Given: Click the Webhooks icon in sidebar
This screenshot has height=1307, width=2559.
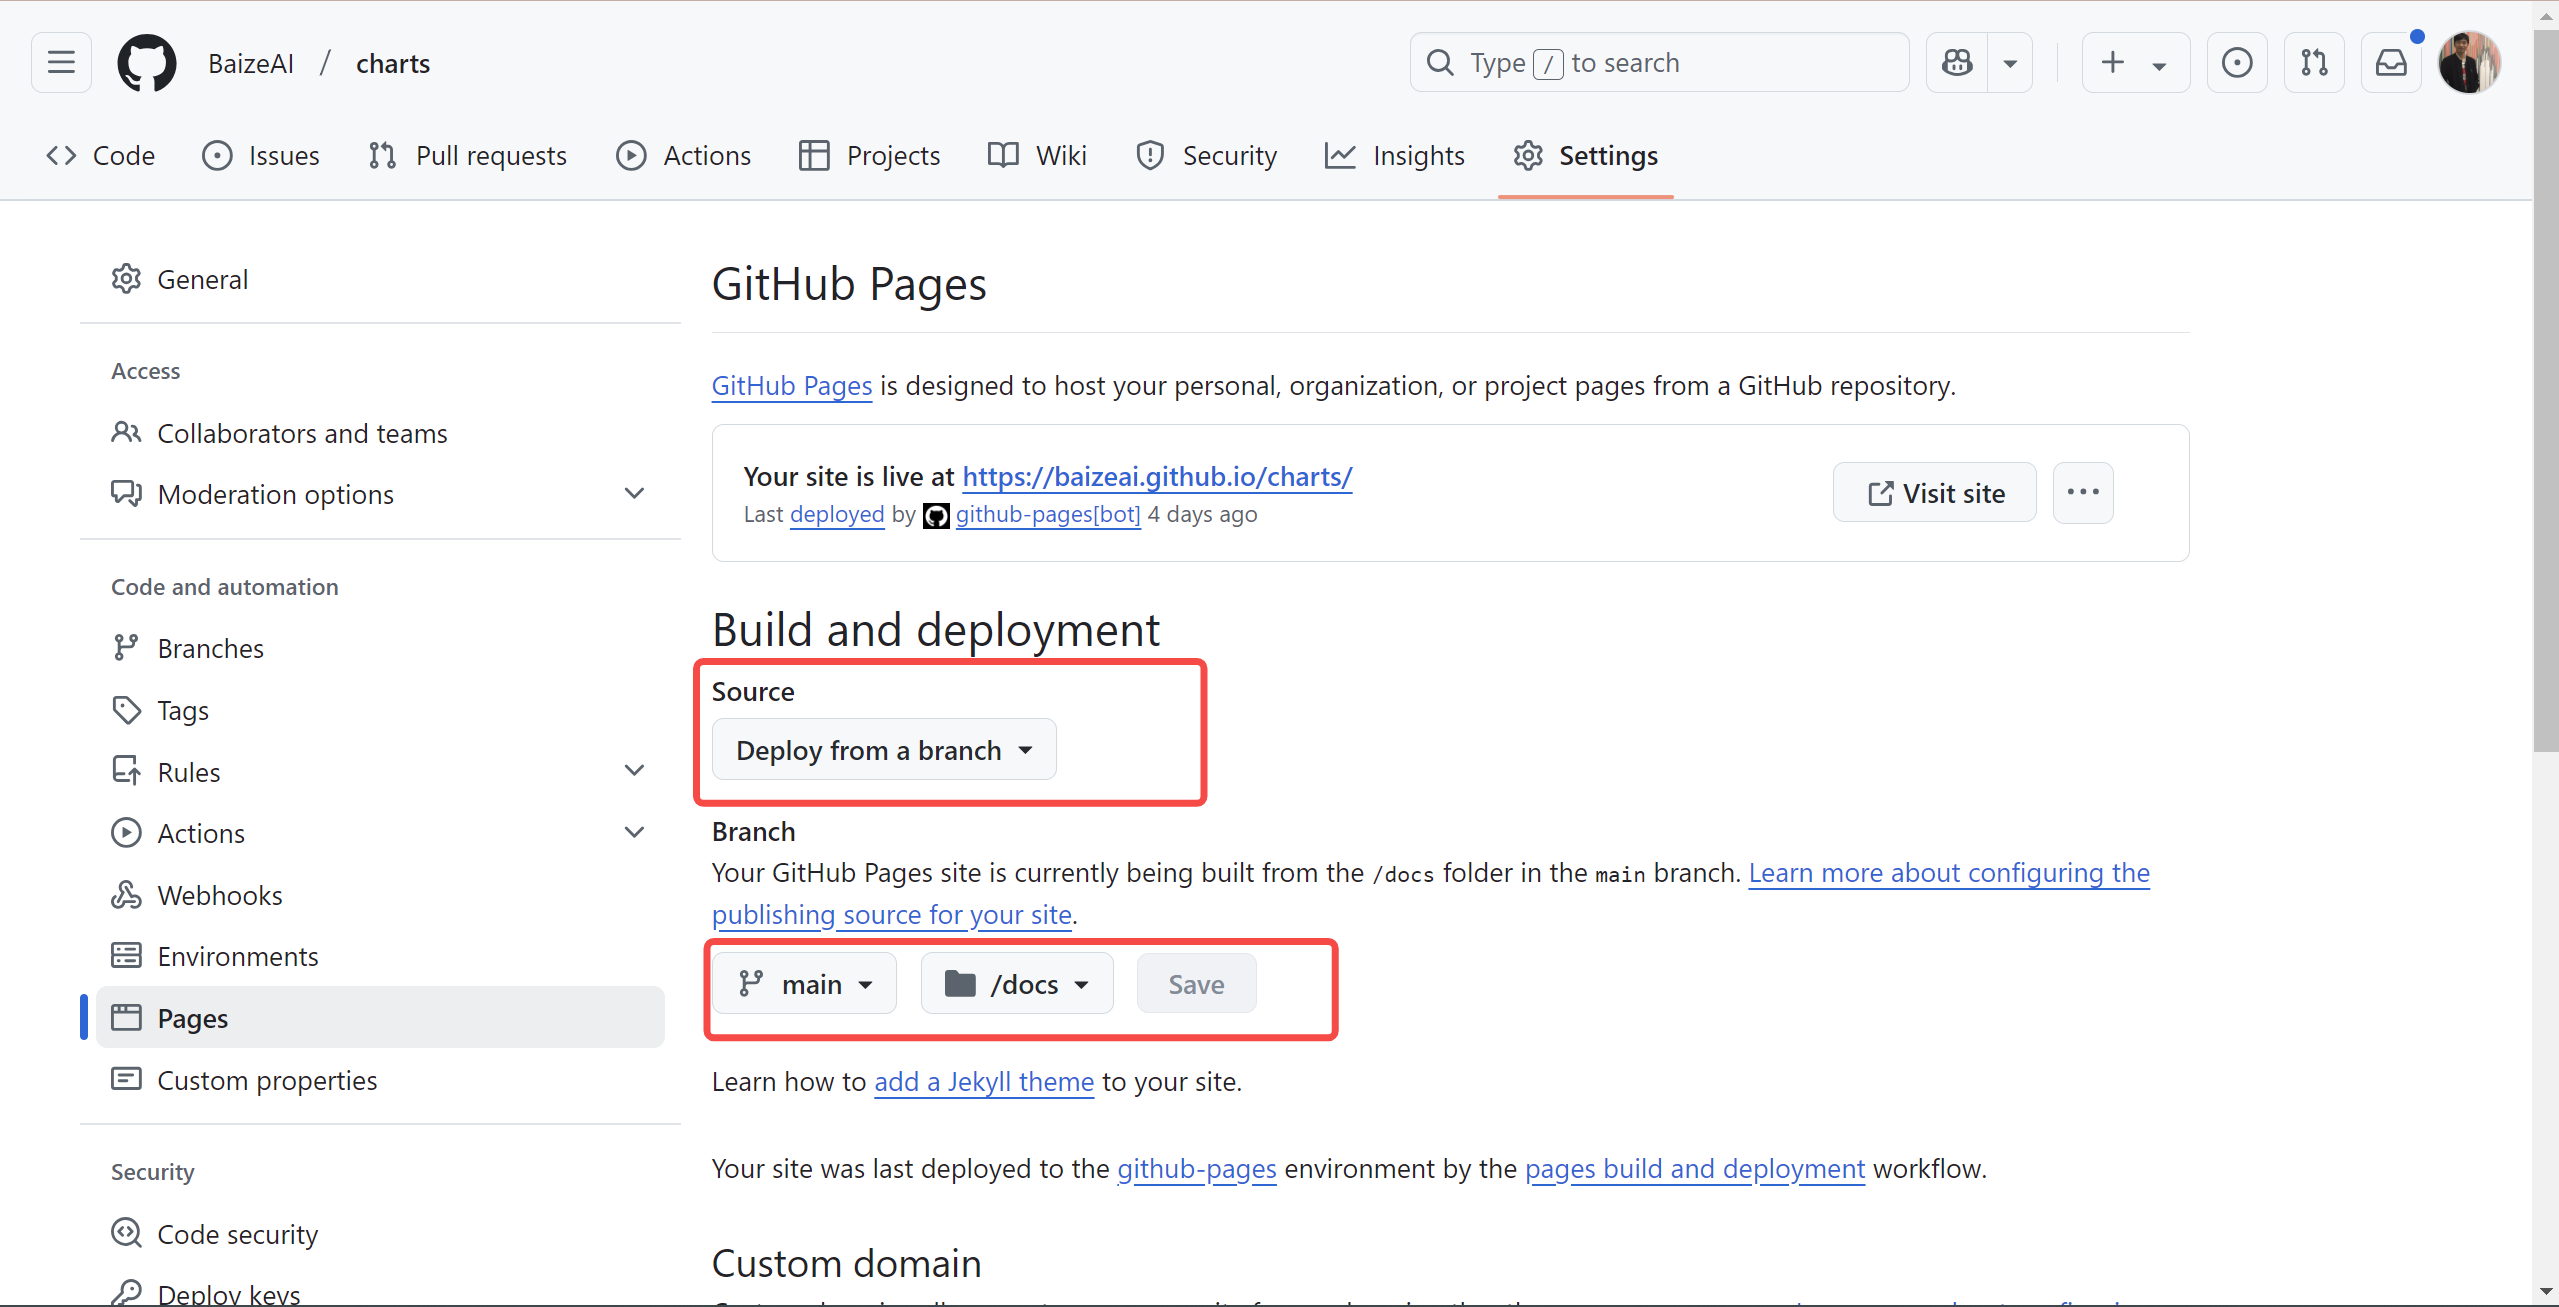Looking at the screenshot, I should coord(126,895).
